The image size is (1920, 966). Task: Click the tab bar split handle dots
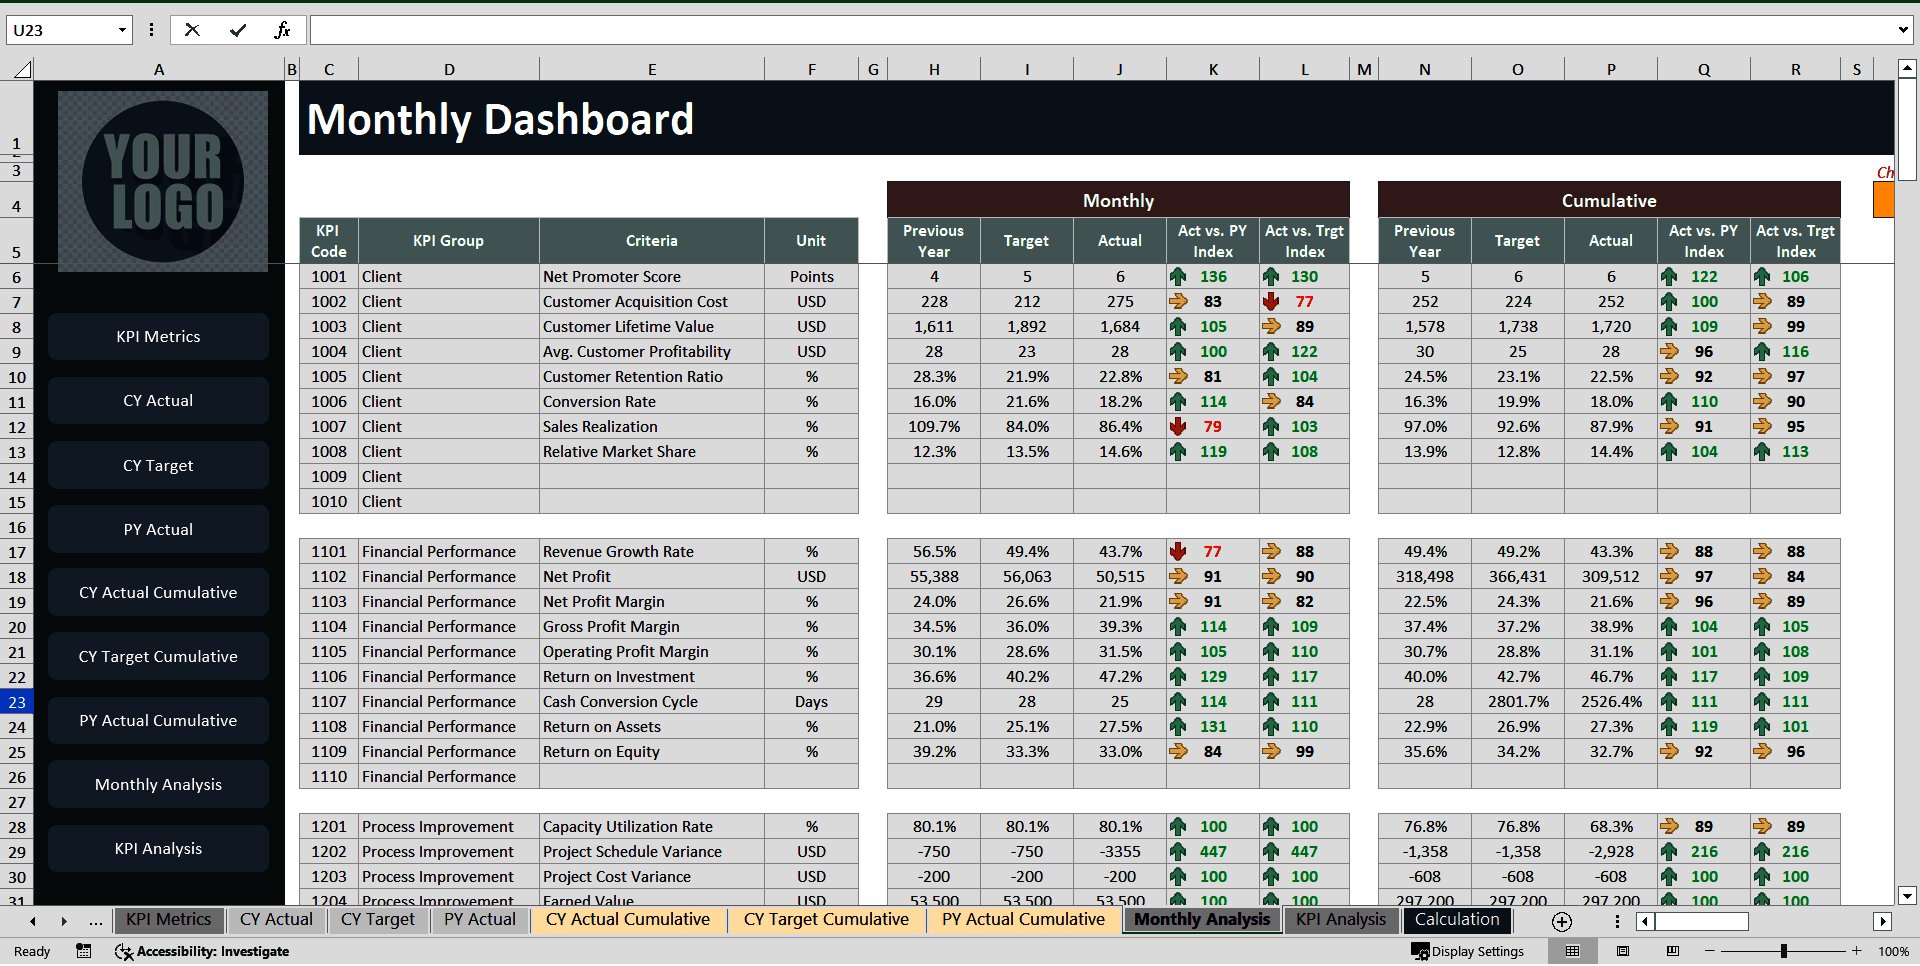click(x=1617, y=921)
